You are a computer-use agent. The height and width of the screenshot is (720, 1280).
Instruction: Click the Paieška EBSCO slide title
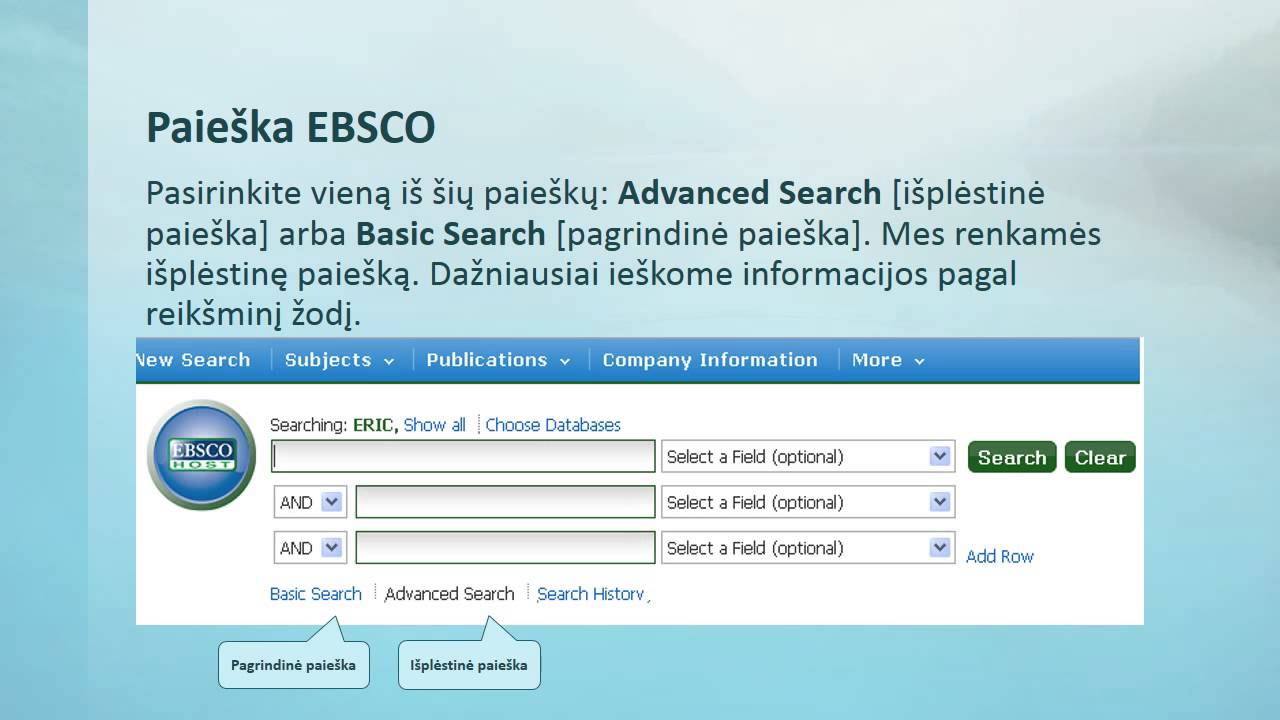pos(291,128)
